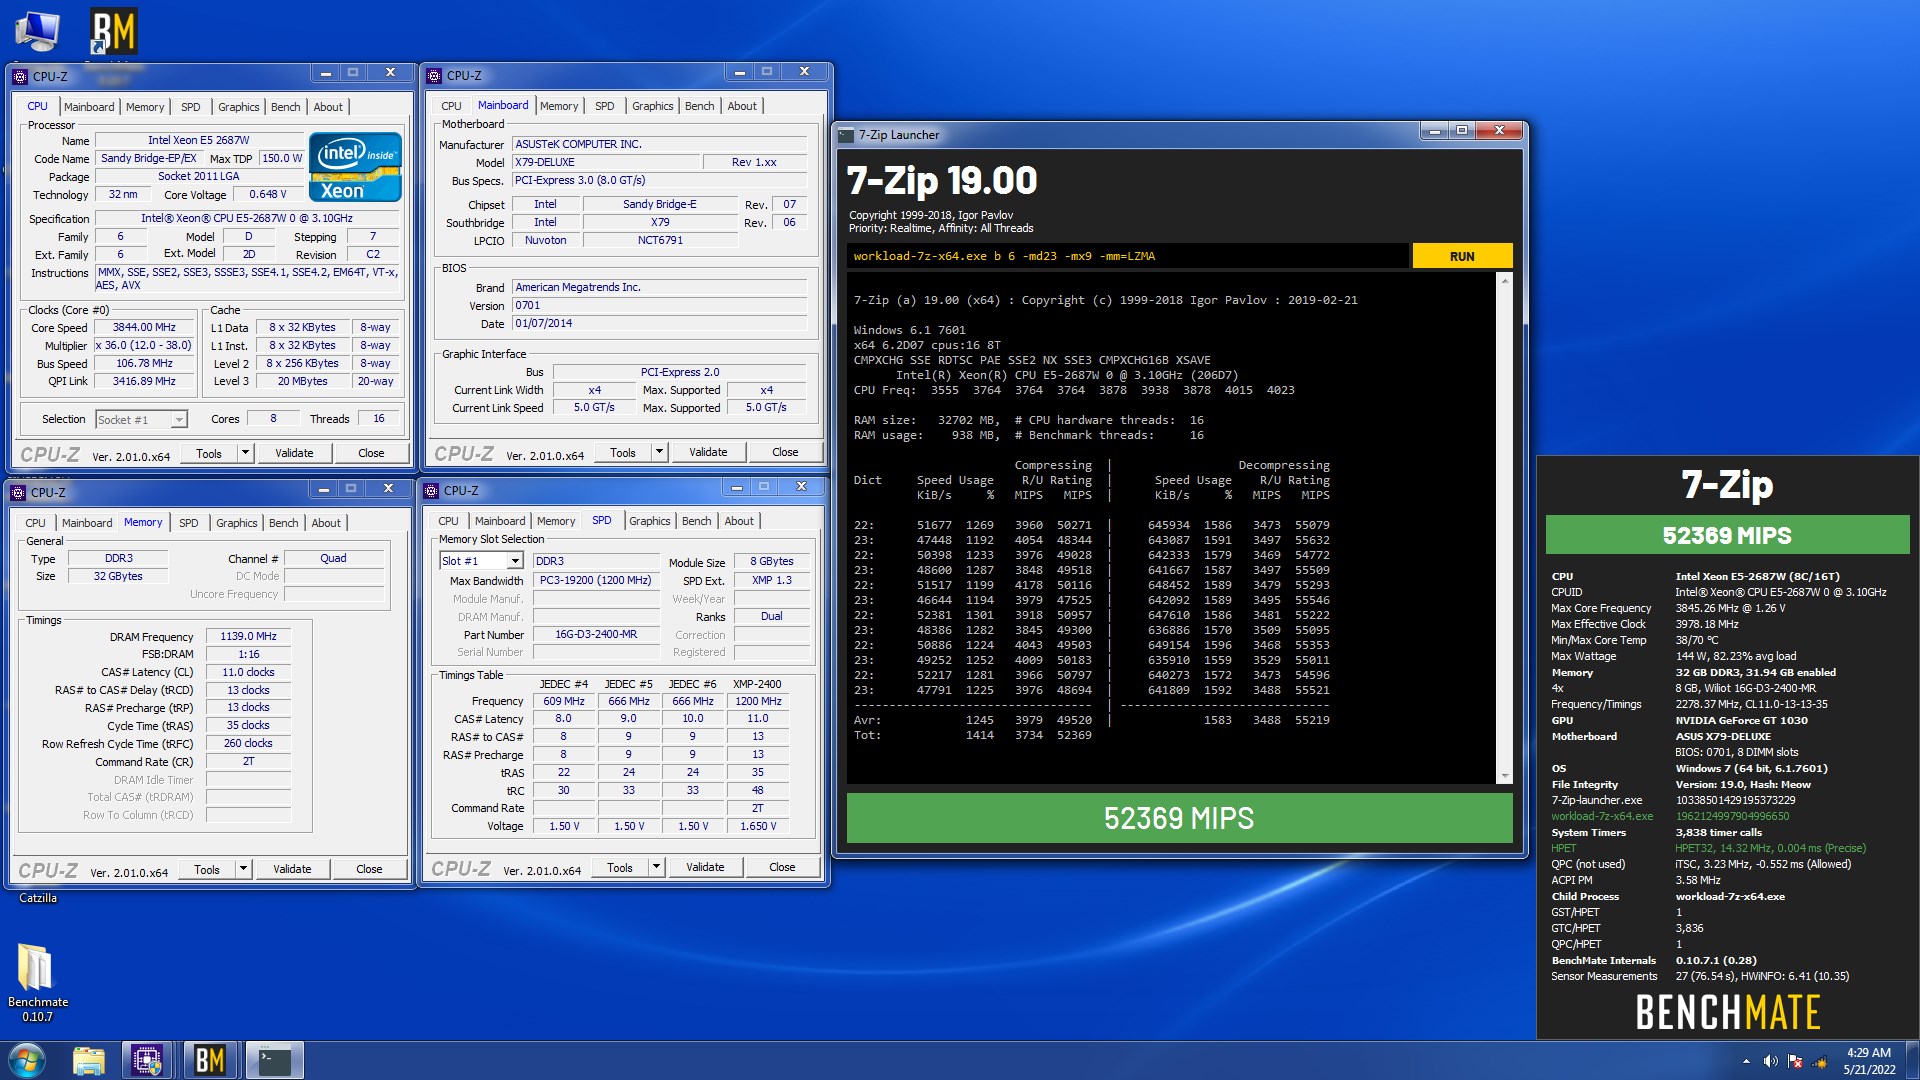The image size is (1920, 1080).
Task: Click Validate in the CPU window
Action: pos(294,453)
